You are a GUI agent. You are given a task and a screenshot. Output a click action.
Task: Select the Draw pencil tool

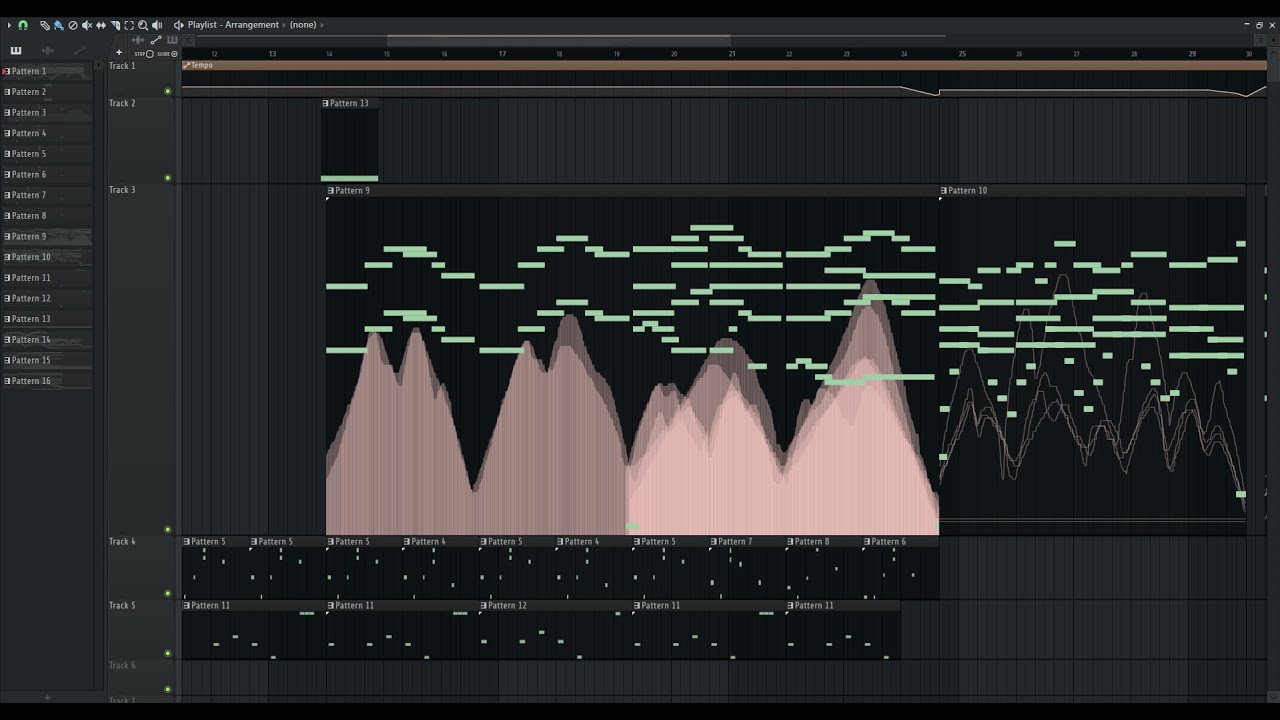45,25
